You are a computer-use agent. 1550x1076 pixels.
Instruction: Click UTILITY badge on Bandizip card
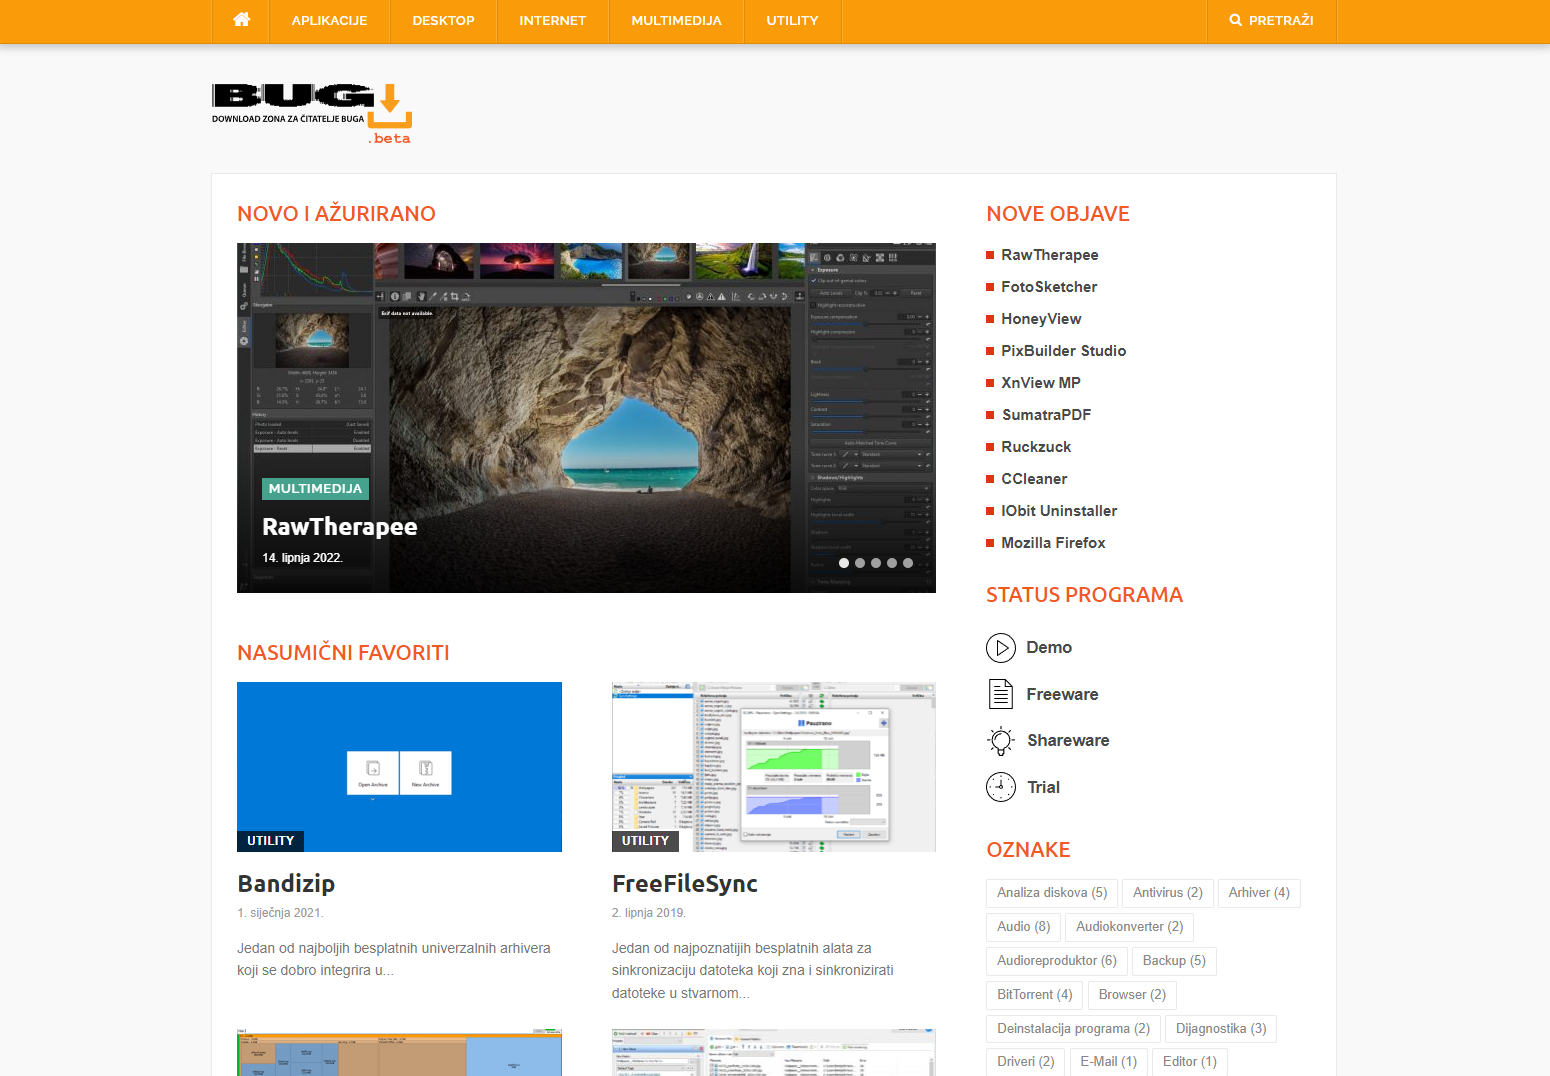tap(270, 841)
